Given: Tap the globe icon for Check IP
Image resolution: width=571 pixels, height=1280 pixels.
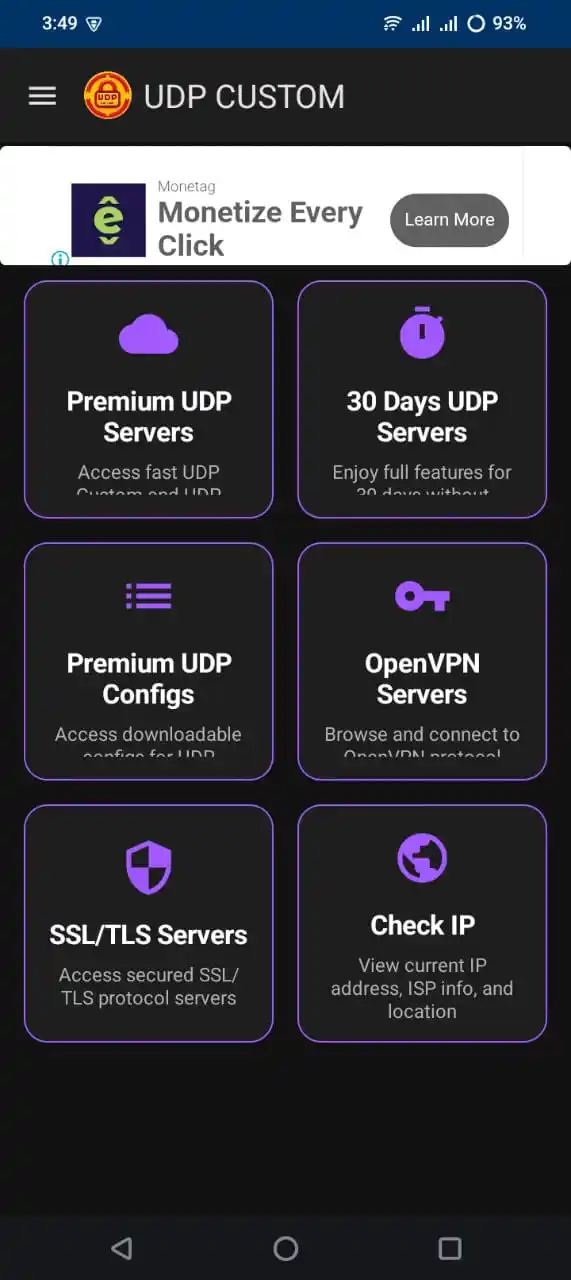Looking at the screenshot, I should click(x=422, y=858).
